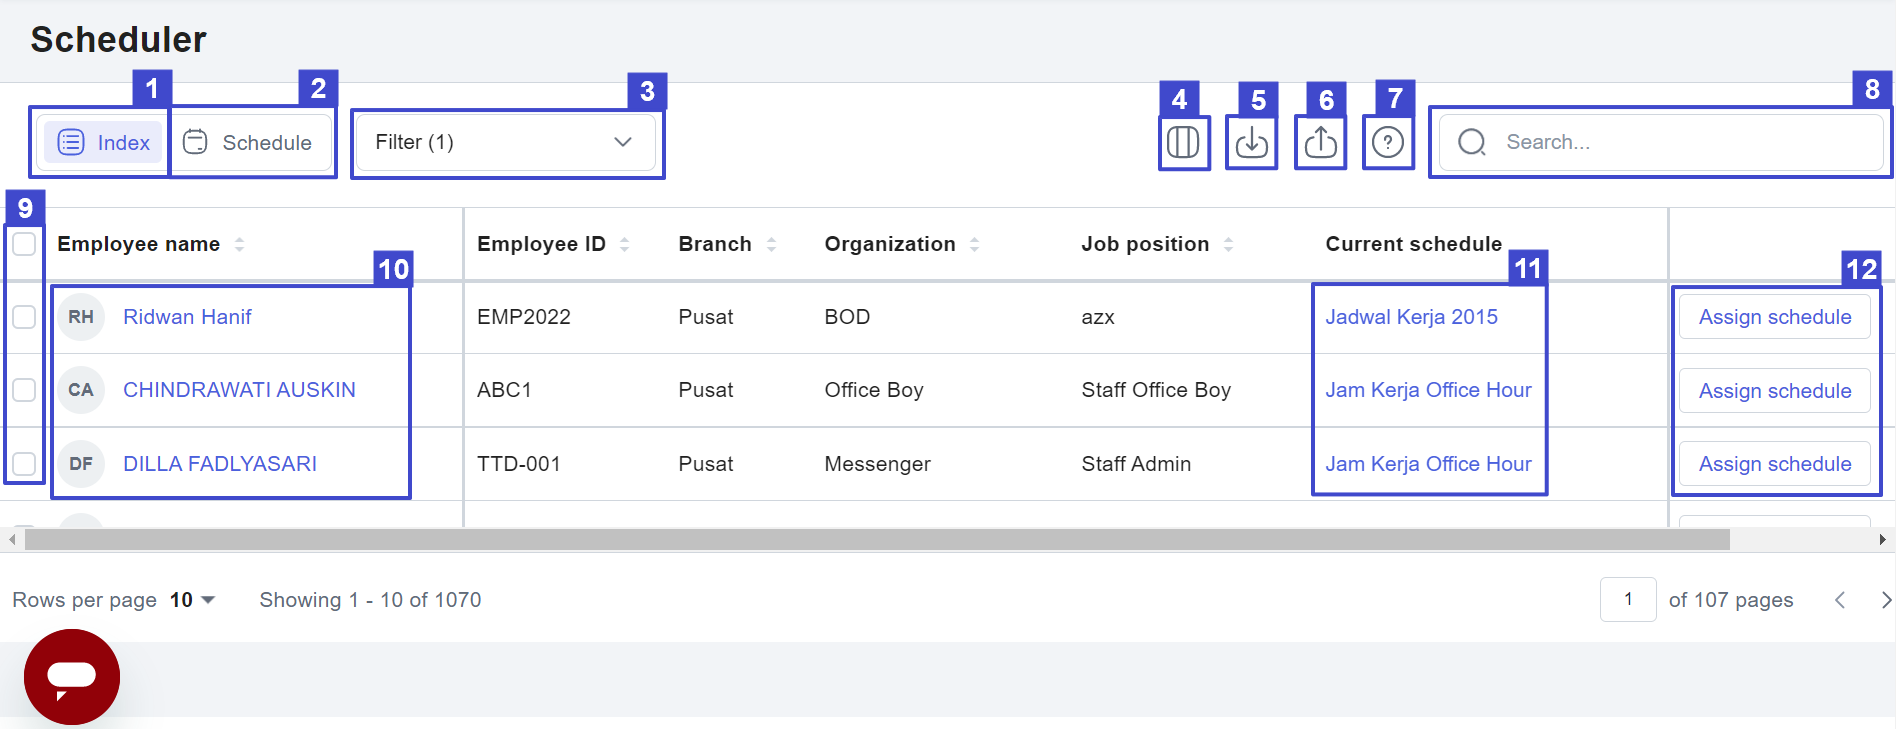The height and width of the screenshot is (729, 1896).
Task: Click the BOD organization cell
Action: click(847, 317)
